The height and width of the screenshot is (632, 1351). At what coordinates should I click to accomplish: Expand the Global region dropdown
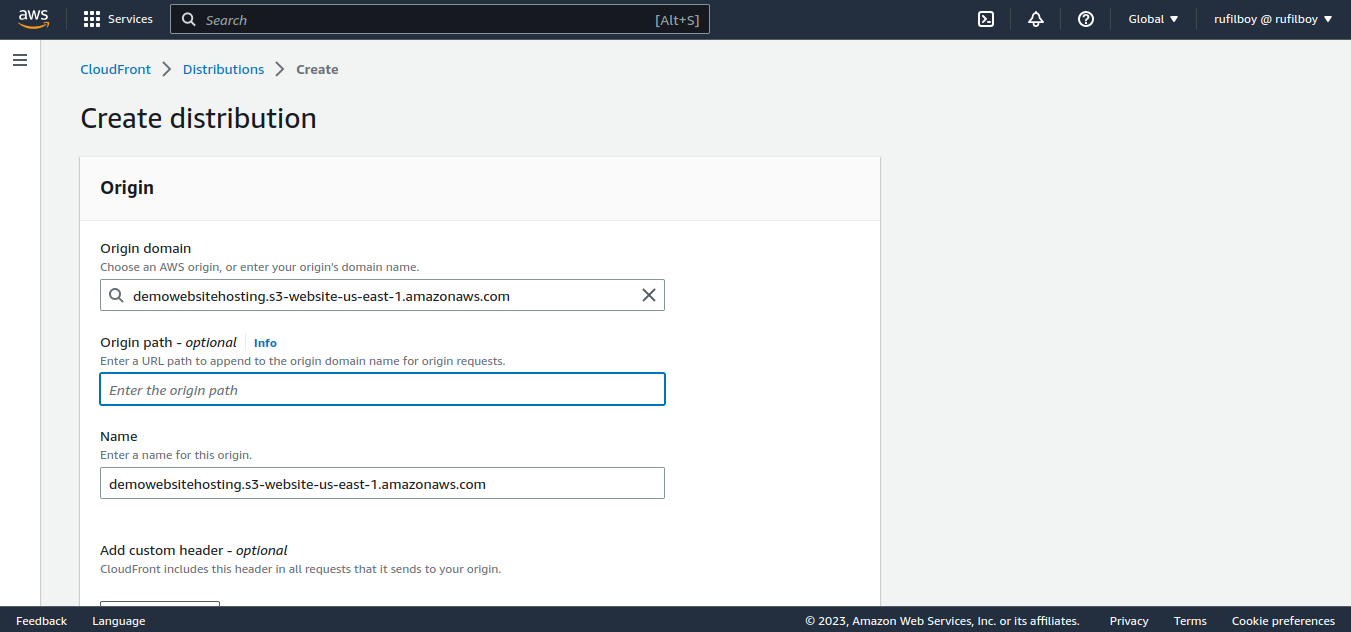point(1154,19)
